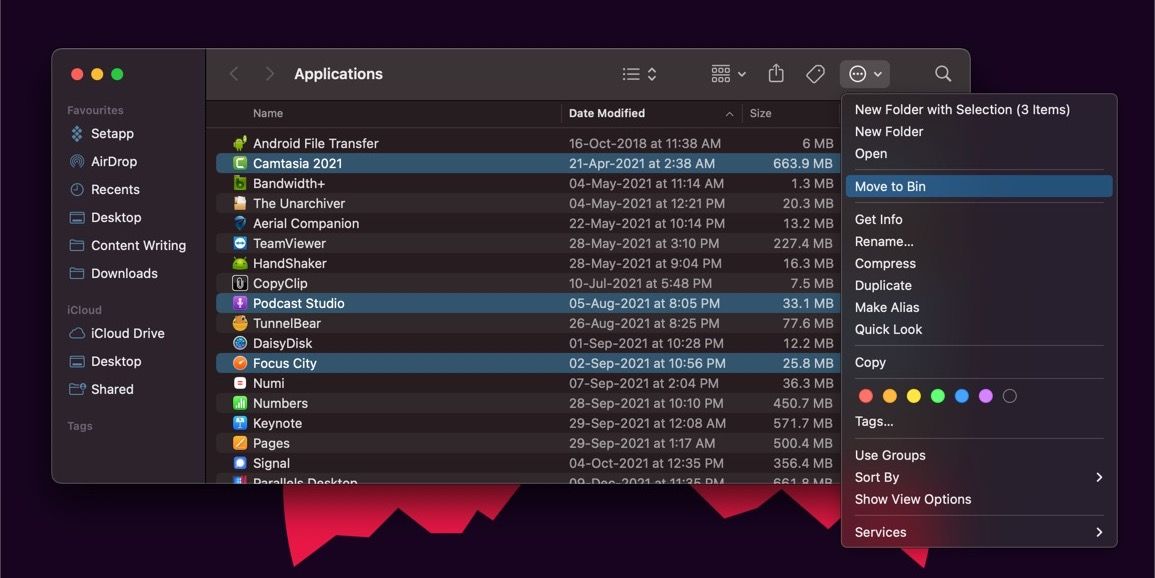Screen dimensions: 1155x578
Task: Expand the Sort By submenu
Action: (979, 477)
